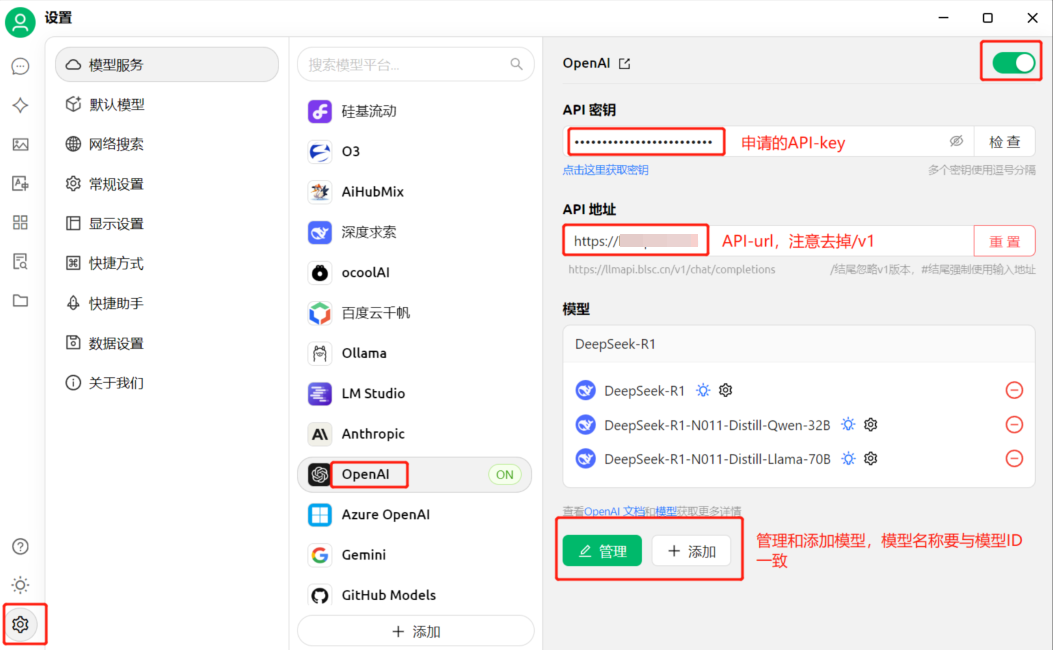
Task: Click the user avatar icon
Action: [20, 21]
